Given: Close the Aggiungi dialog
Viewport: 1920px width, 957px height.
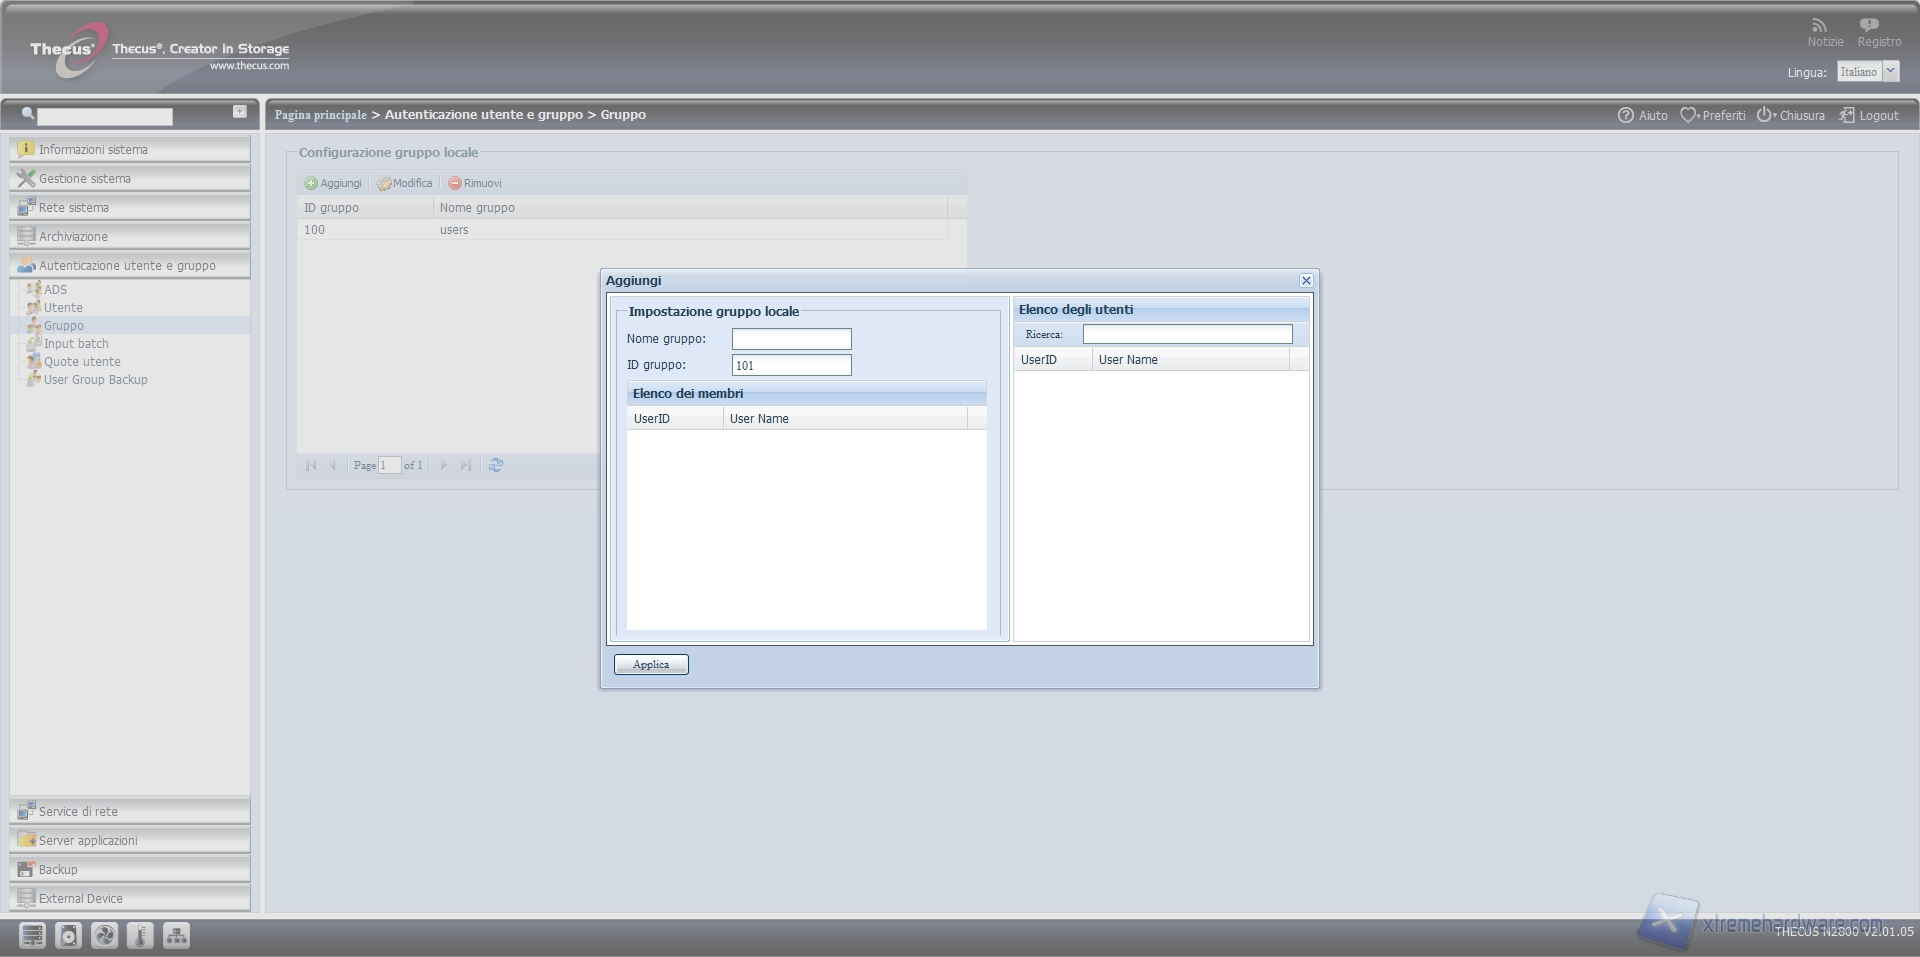Looking at the screenshot, I should tap(1305, 281).
